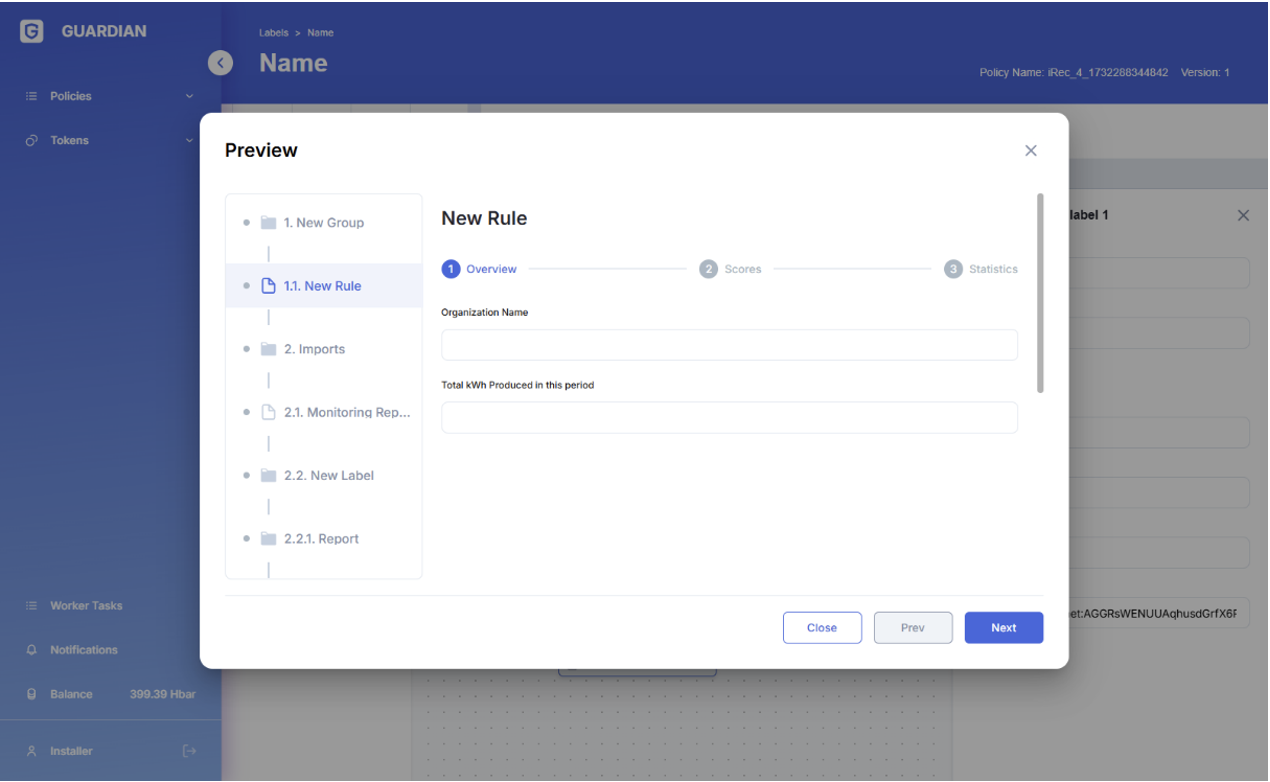This screenshot has width=1270, height=782.
Task: Click the Guardian logo icon
Action: pos(31,31)
